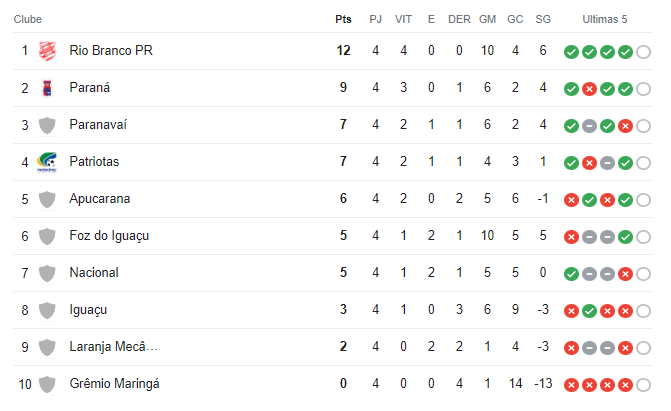Open the Rio Branco PR team link
Screen dimensions: 671x411
111,51
